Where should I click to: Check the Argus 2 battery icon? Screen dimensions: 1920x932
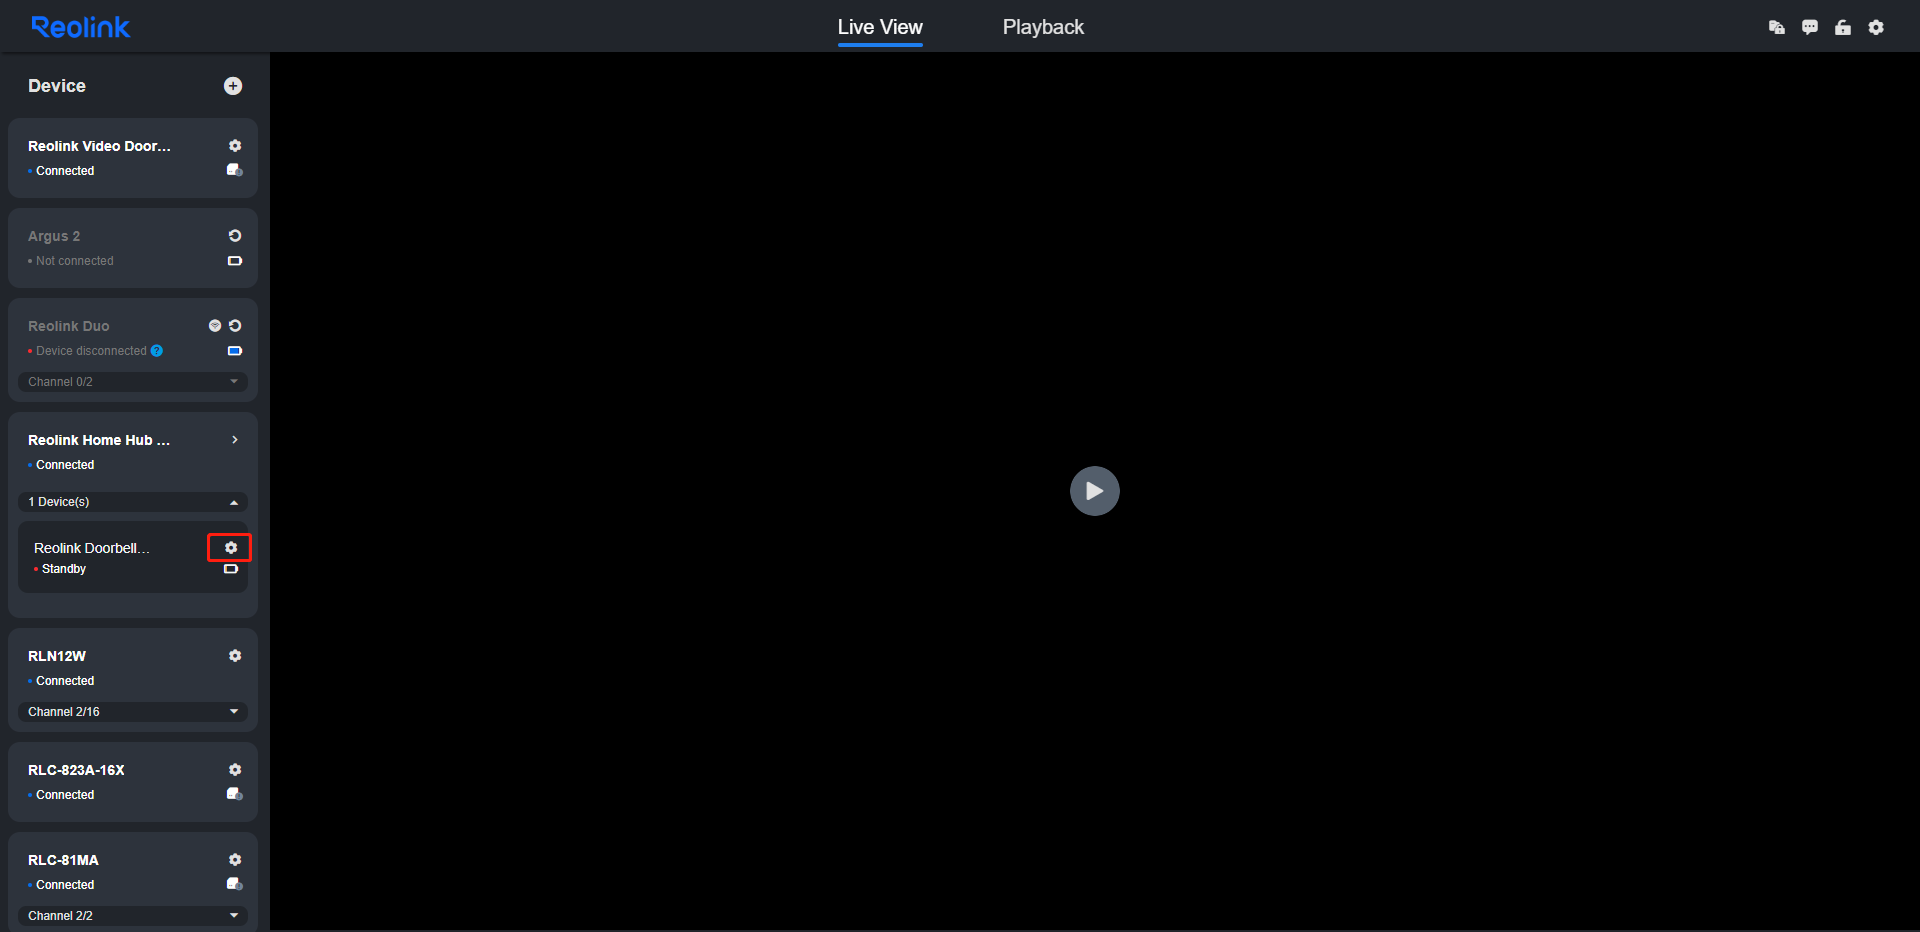click(x=235, y=261)
